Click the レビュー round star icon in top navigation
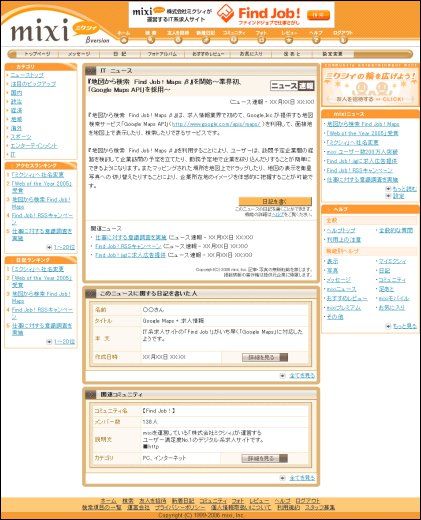This screenshot has height=520, width=421. point(289,40)
